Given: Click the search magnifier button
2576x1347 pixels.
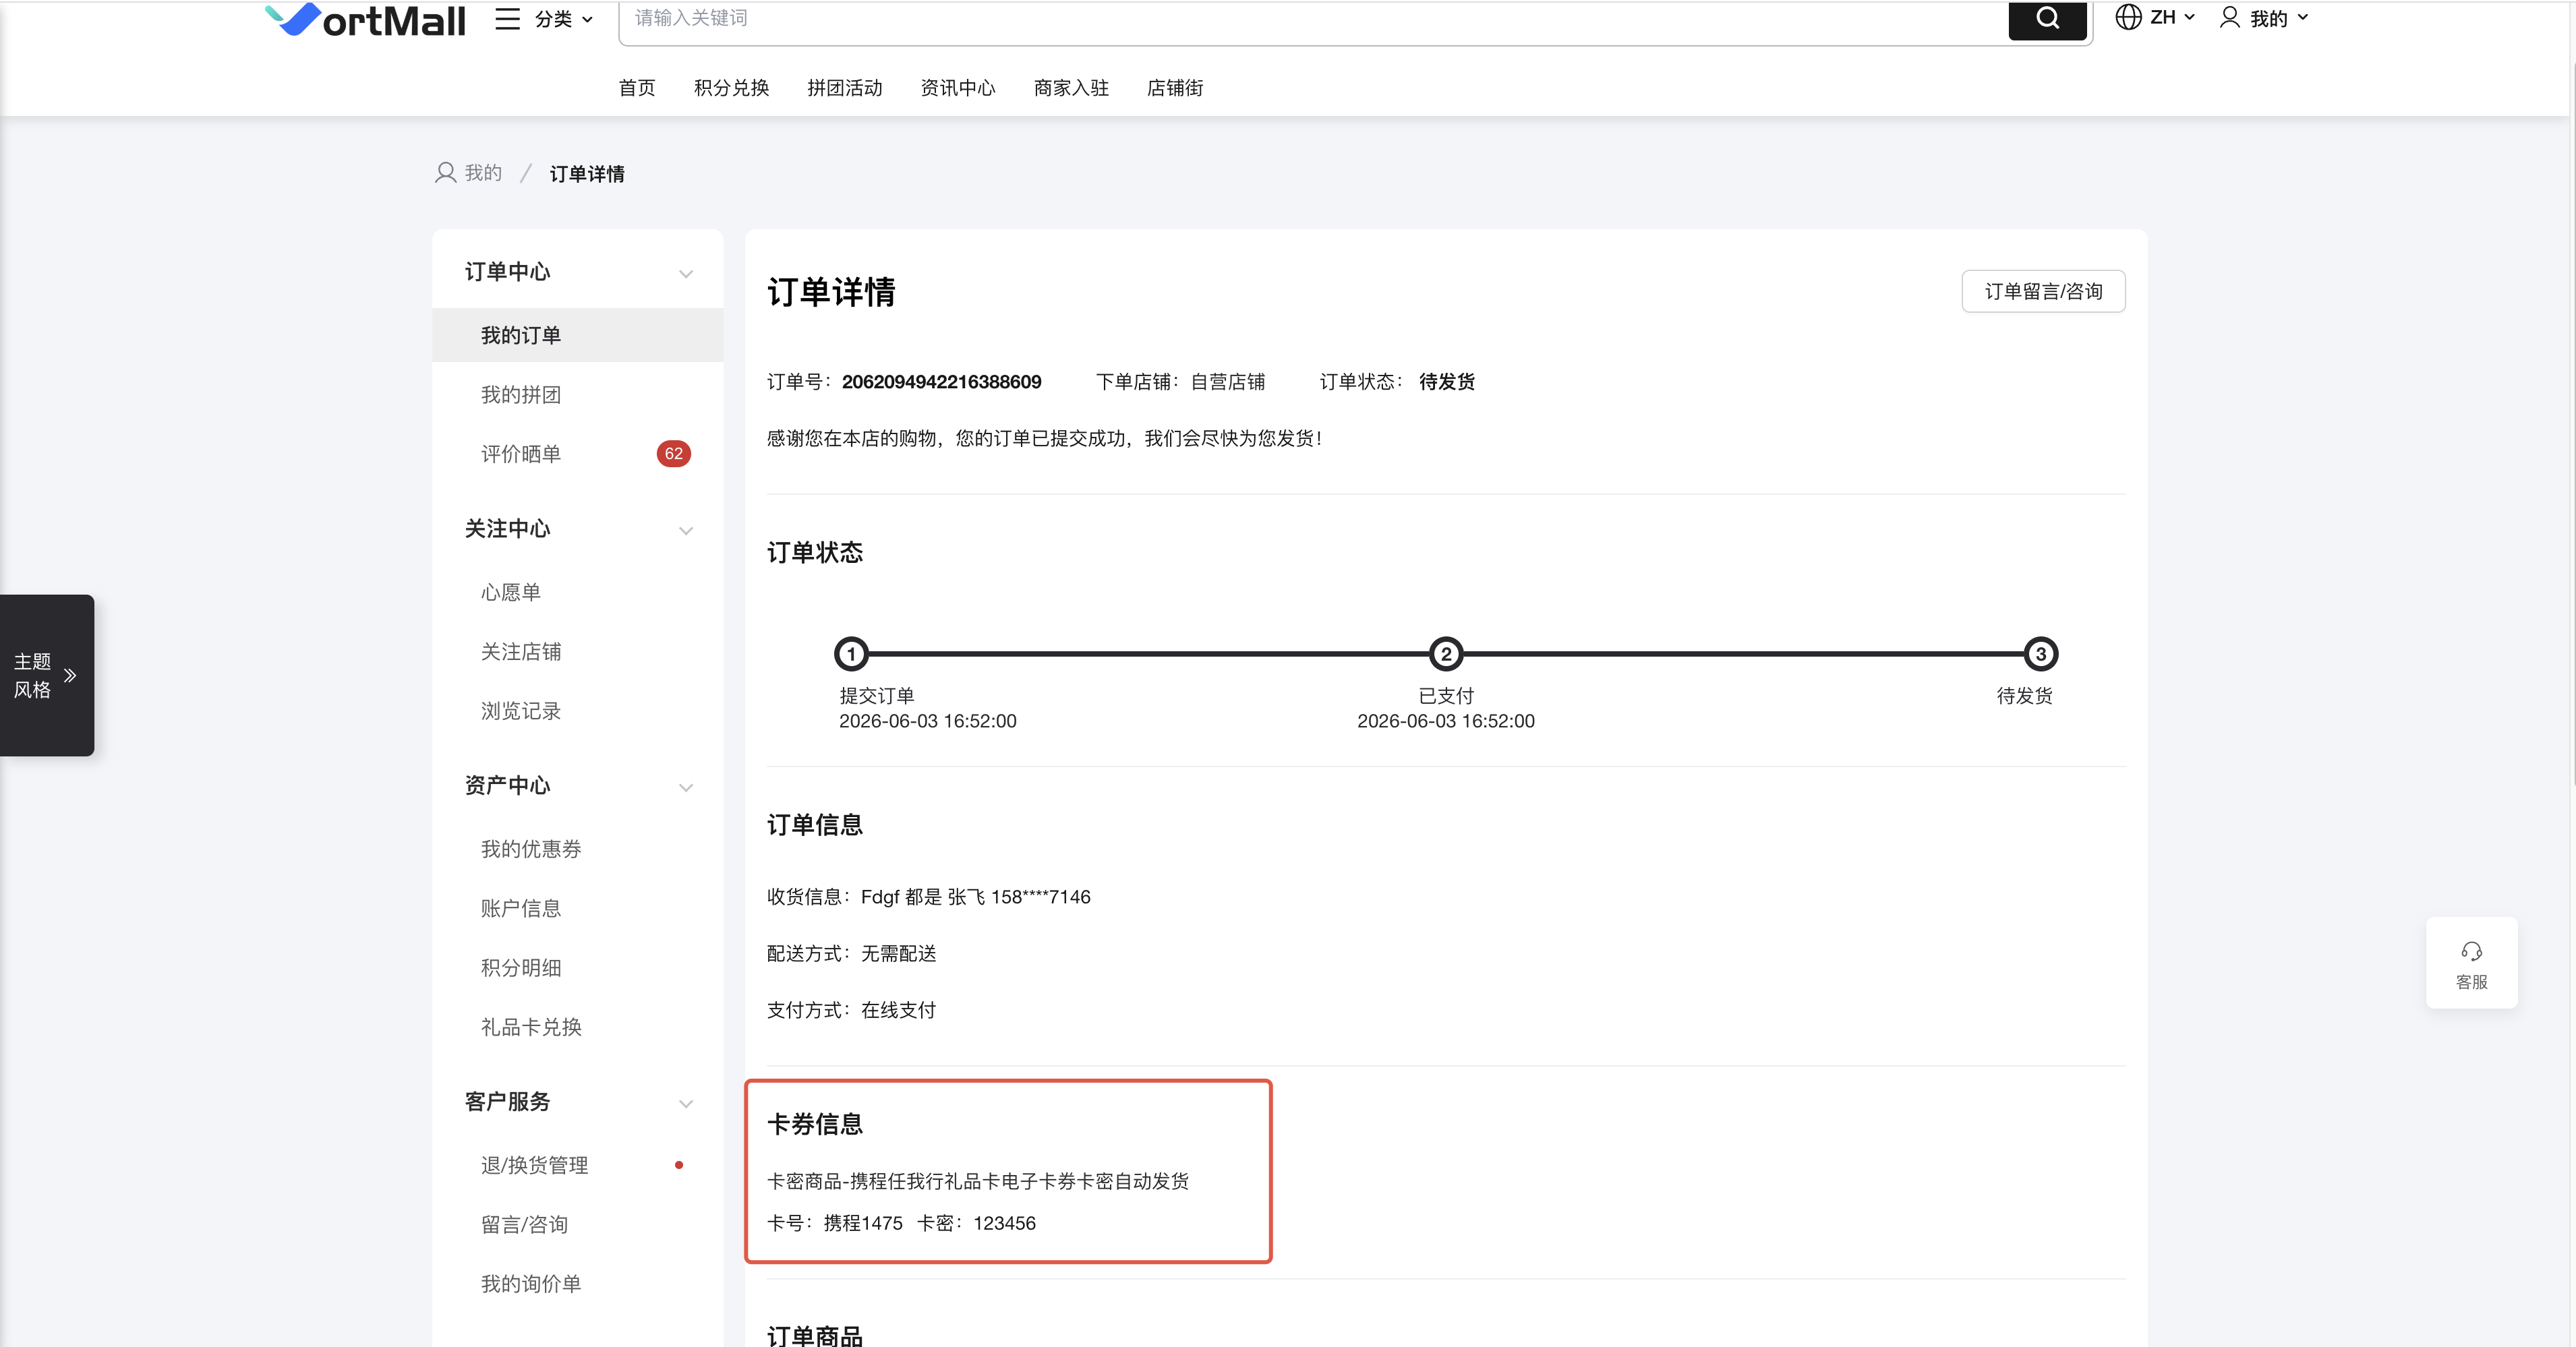Looking at the screenshot, I should click(x=2047, y=18).
